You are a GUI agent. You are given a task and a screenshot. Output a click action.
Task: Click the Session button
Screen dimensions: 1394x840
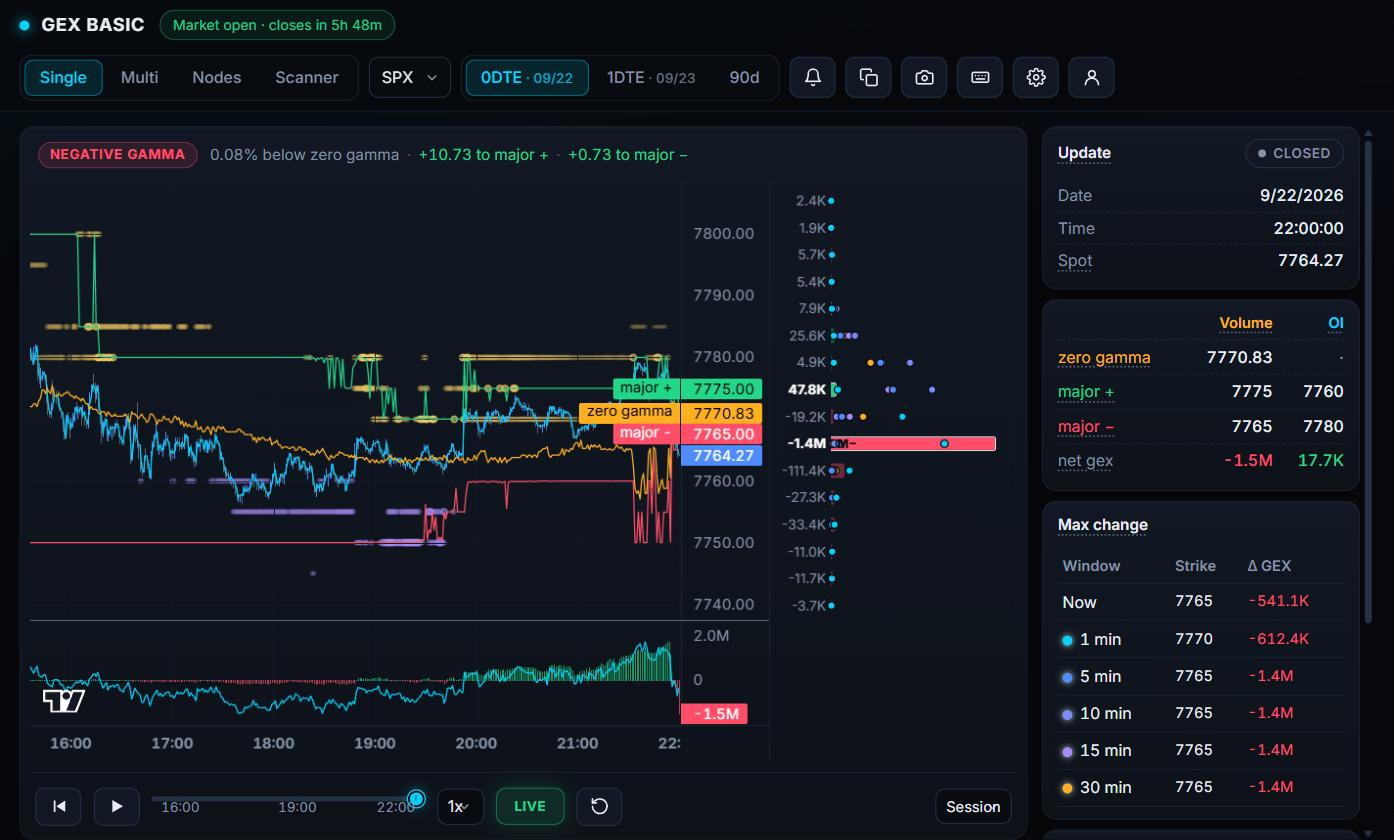tap(973, 806)
